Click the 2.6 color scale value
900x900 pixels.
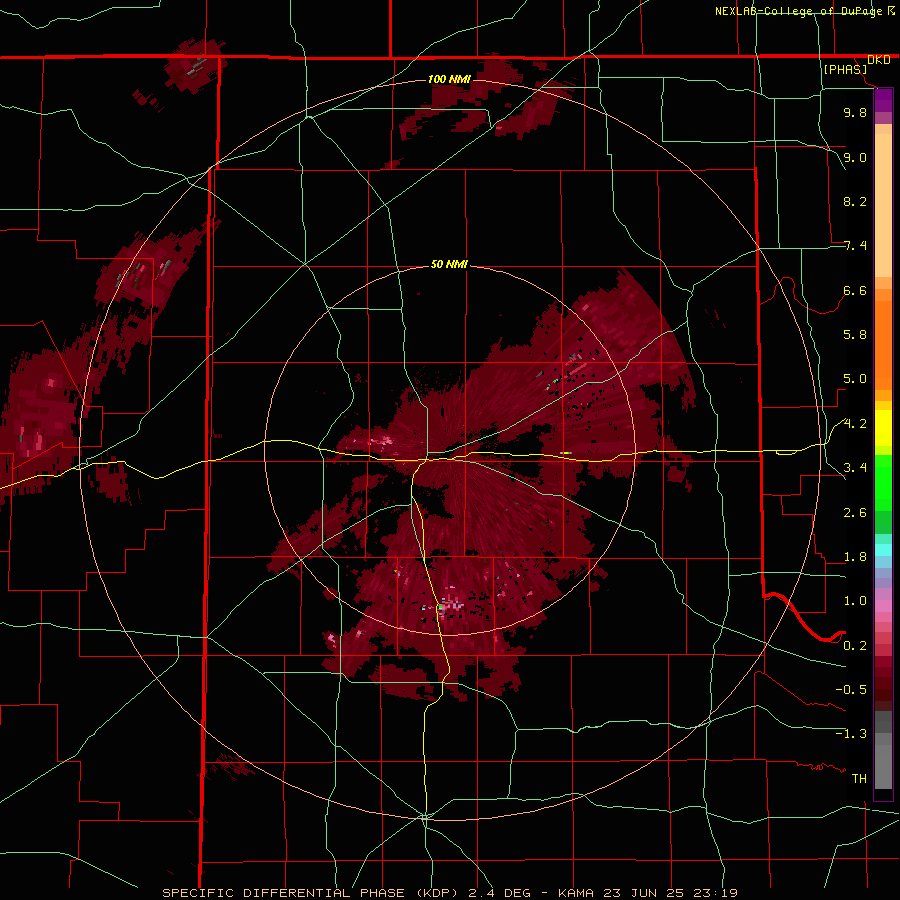pyautogui.click(x=855, y=513)
